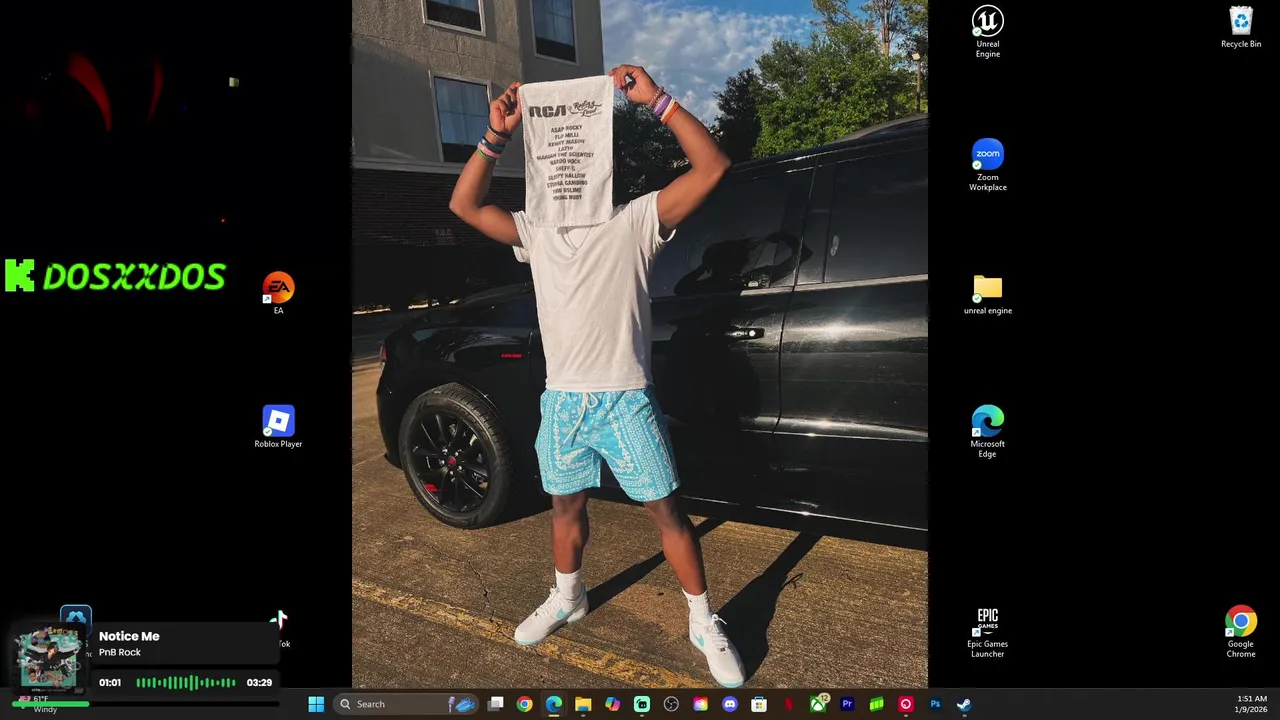Viewport: 1280px width, 720px height.
Task: Switch to Microsoft Edge in the taskbar
Action: (554, 704)
